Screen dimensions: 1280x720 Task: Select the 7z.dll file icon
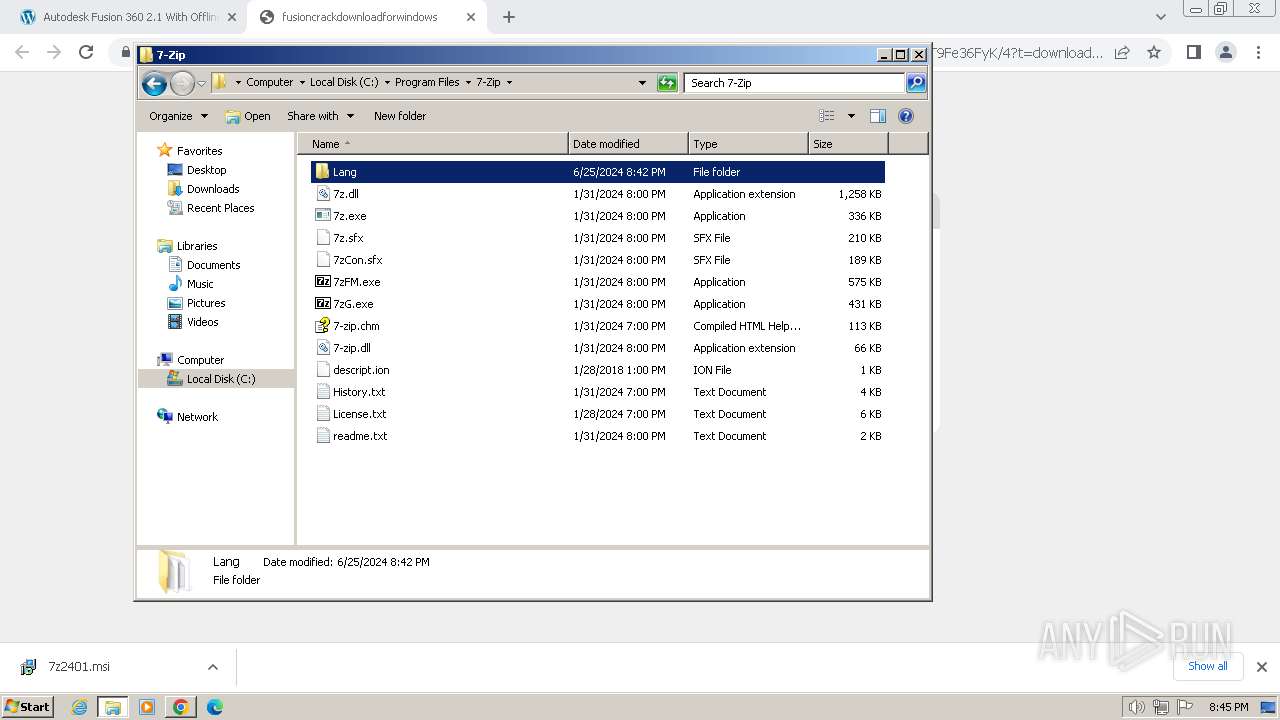pos(322,194)
